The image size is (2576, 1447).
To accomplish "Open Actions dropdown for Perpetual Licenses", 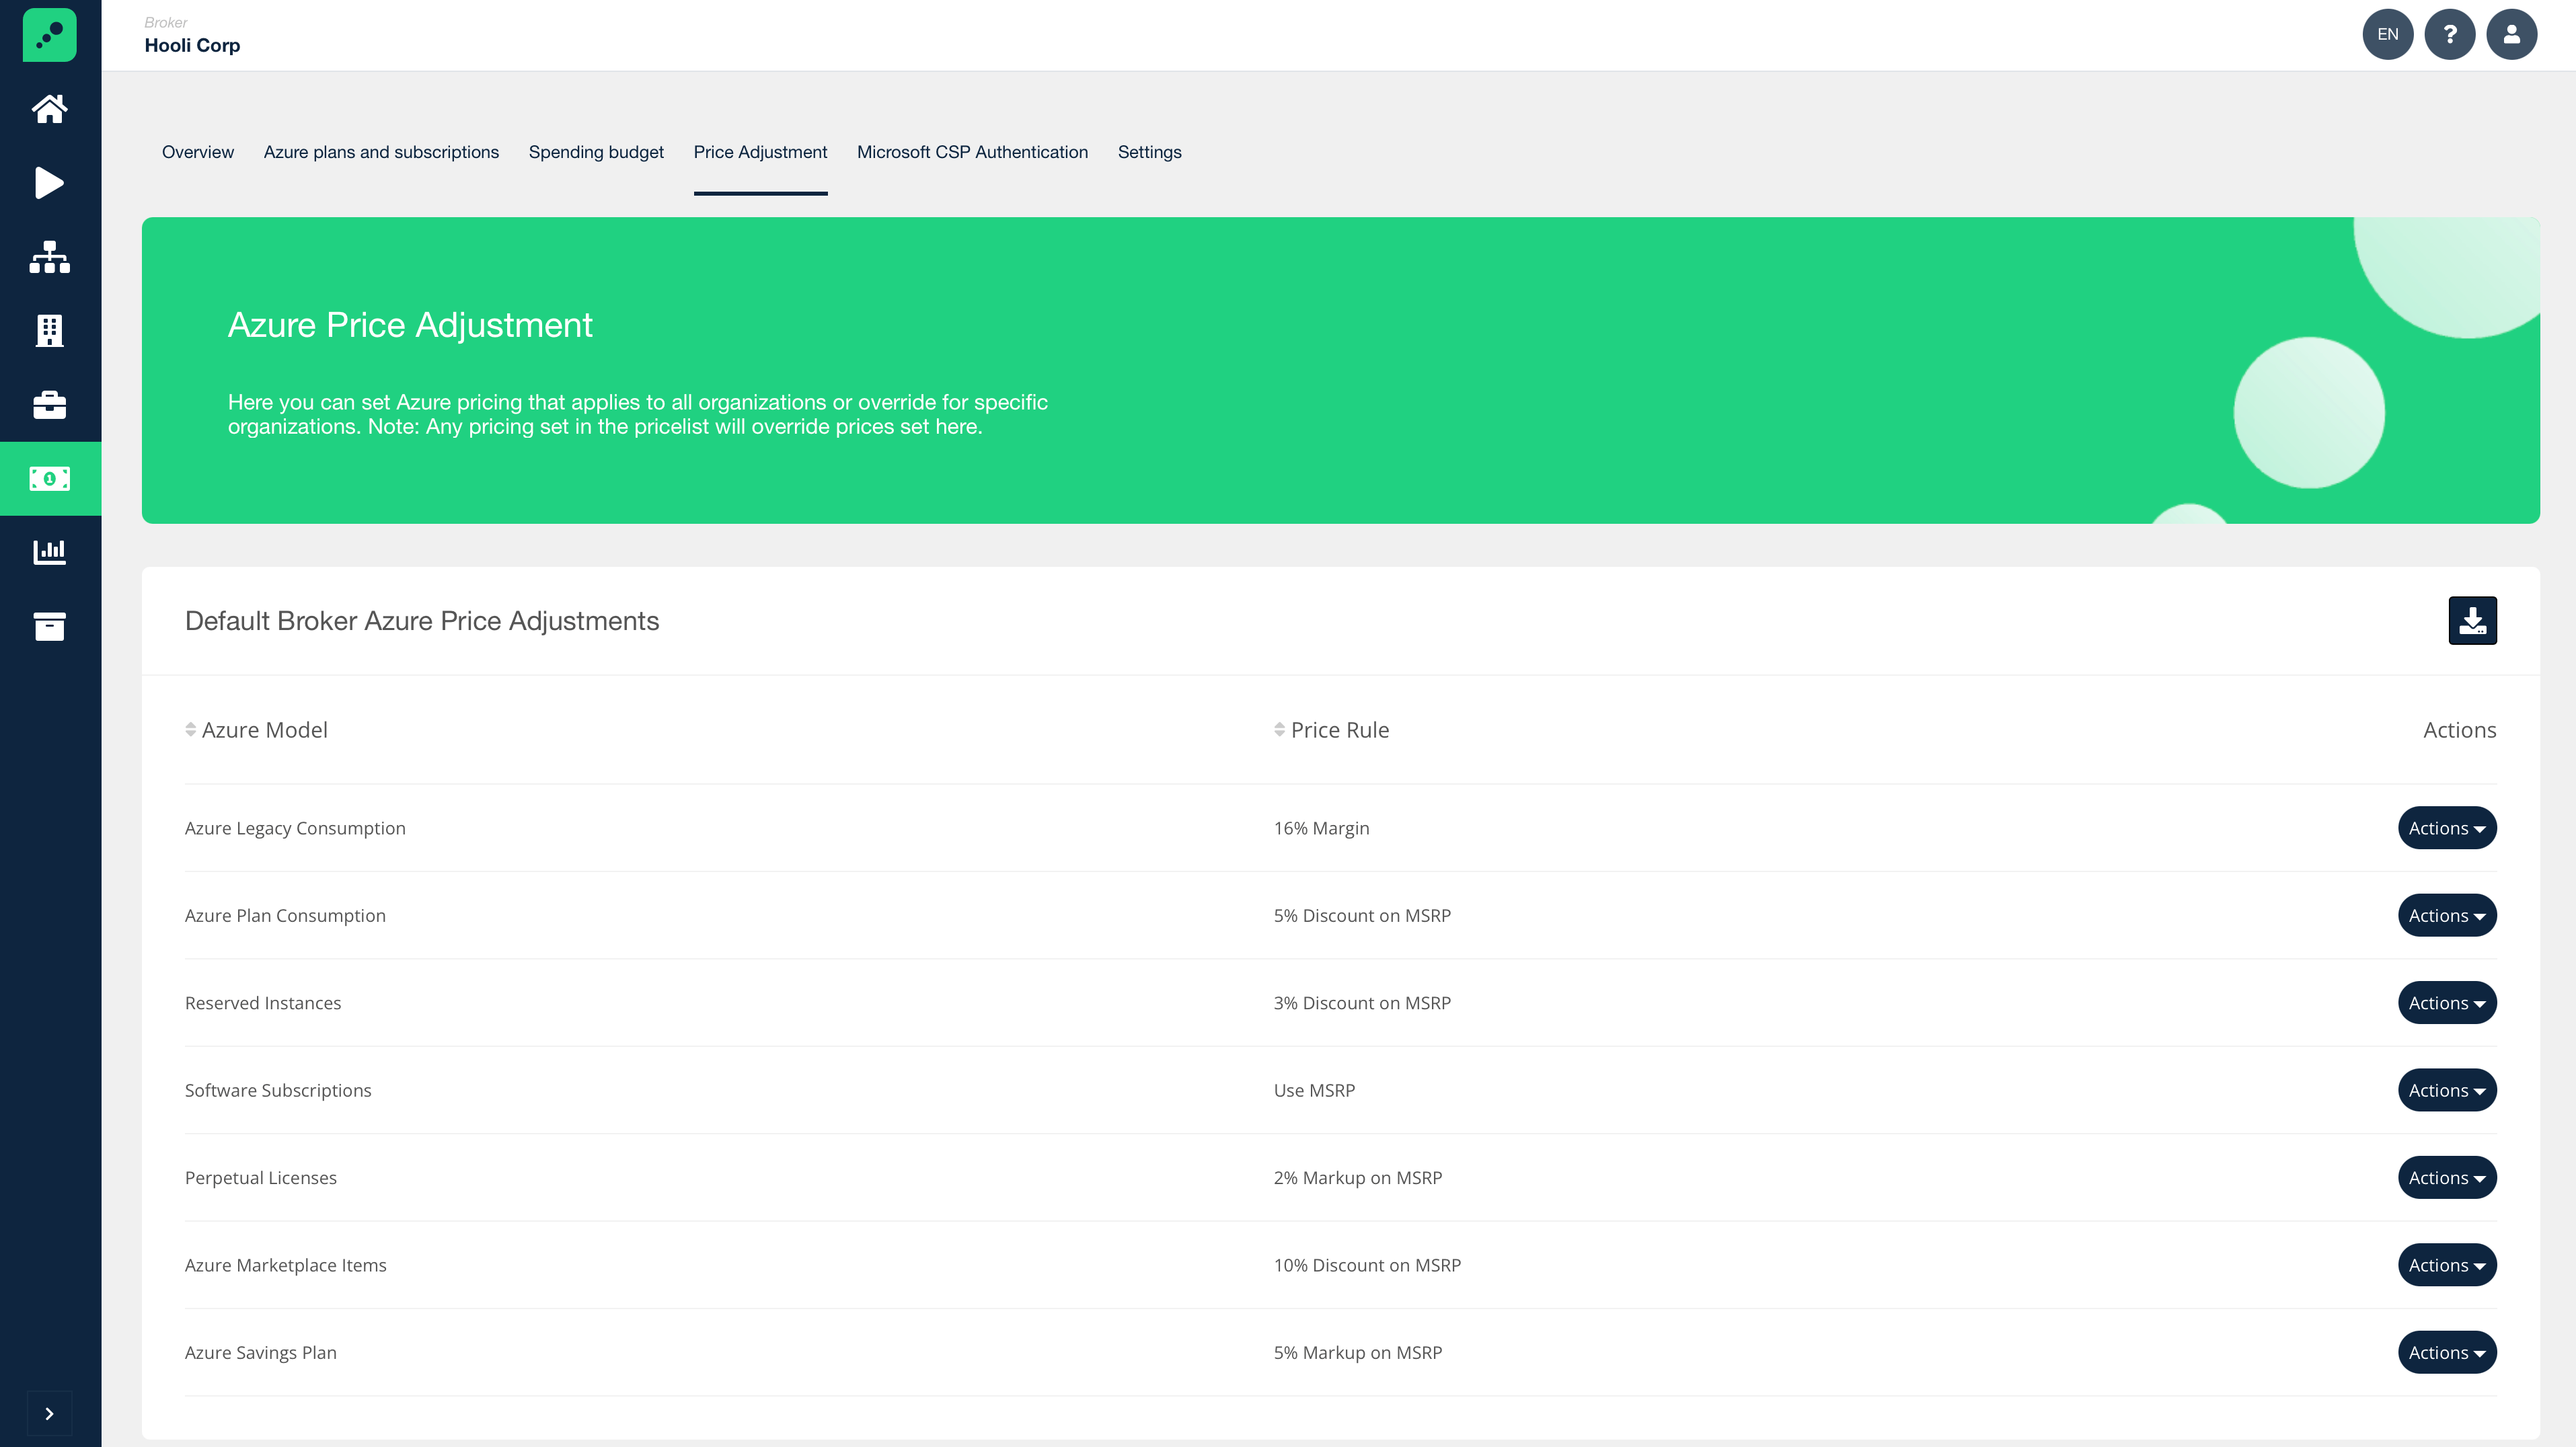I will click(2447, 1178).
